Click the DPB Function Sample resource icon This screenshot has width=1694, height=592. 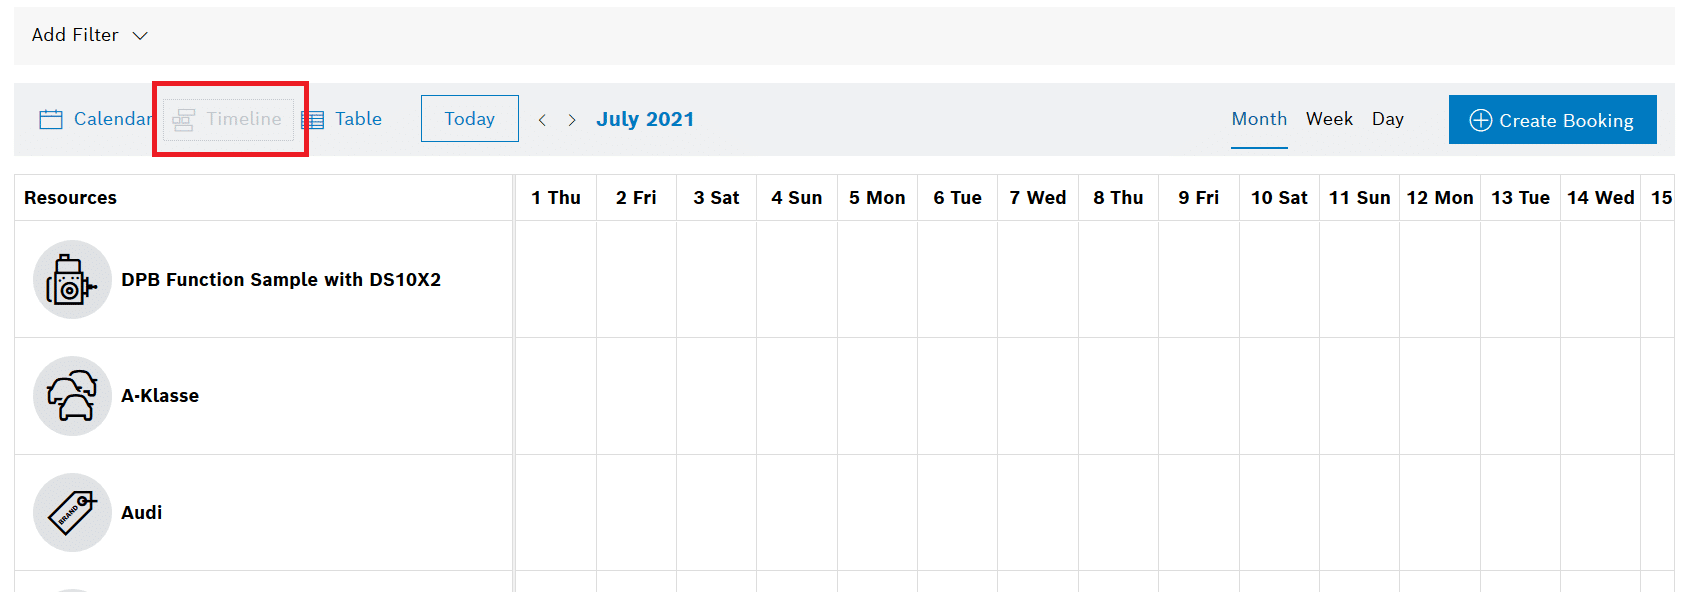coord(72,280)
